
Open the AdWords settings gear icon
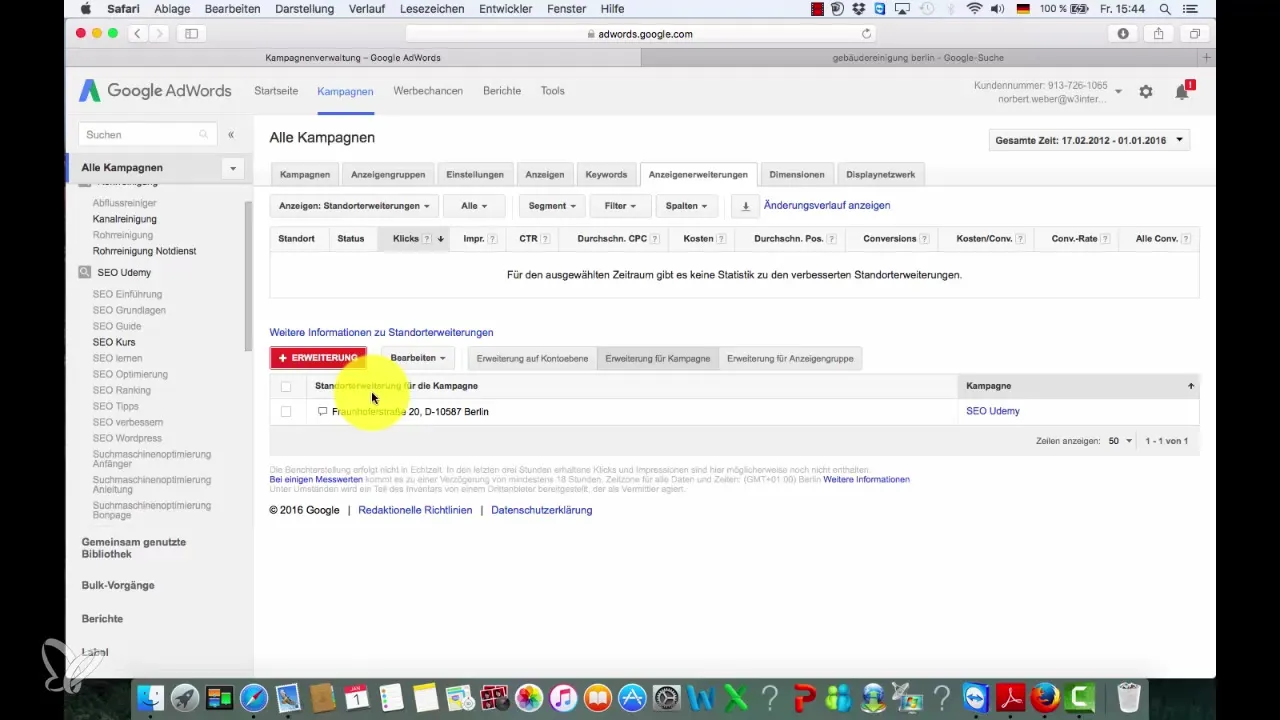pyautogui.click(x=1146, y=91)
